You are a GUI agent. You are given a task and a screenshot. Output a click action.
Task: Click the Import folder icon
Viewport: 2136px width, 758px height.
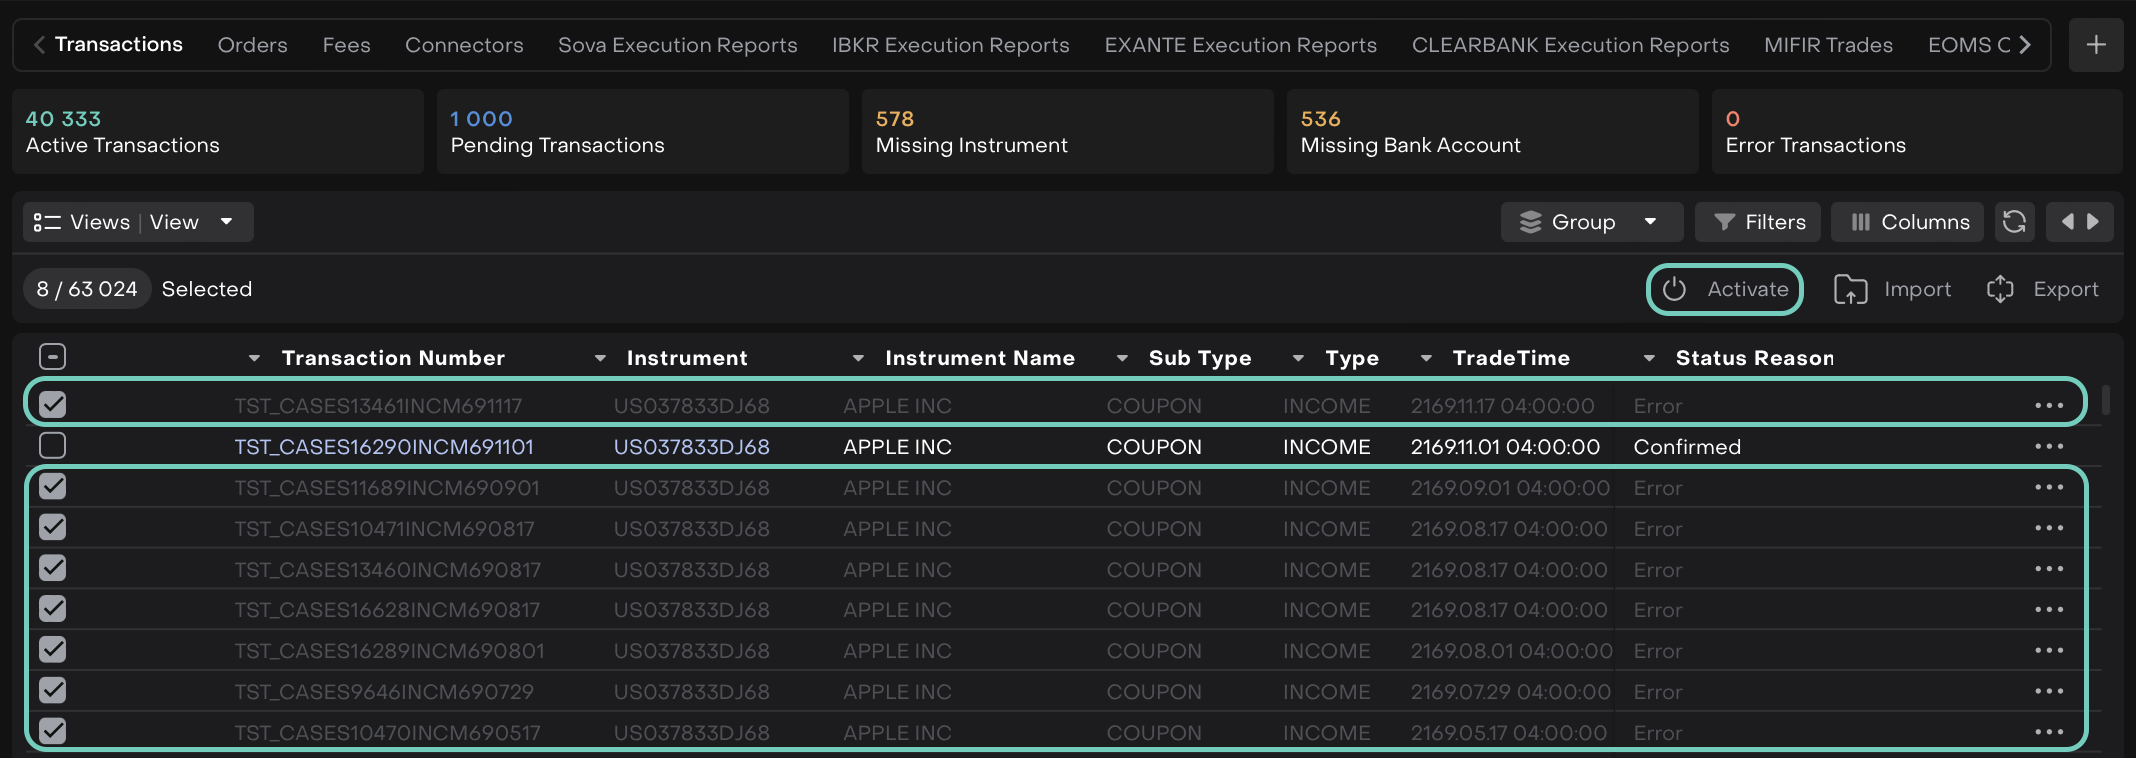click(x=1850, y=289)
